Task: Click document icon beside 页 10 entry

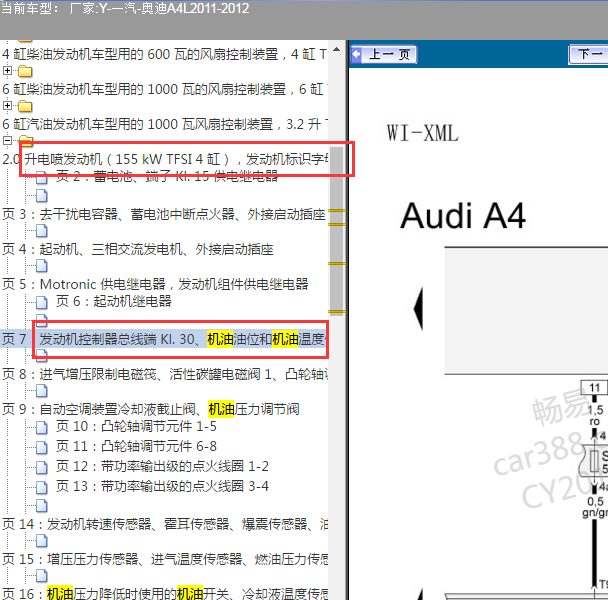Action: (x=42, y=427)
